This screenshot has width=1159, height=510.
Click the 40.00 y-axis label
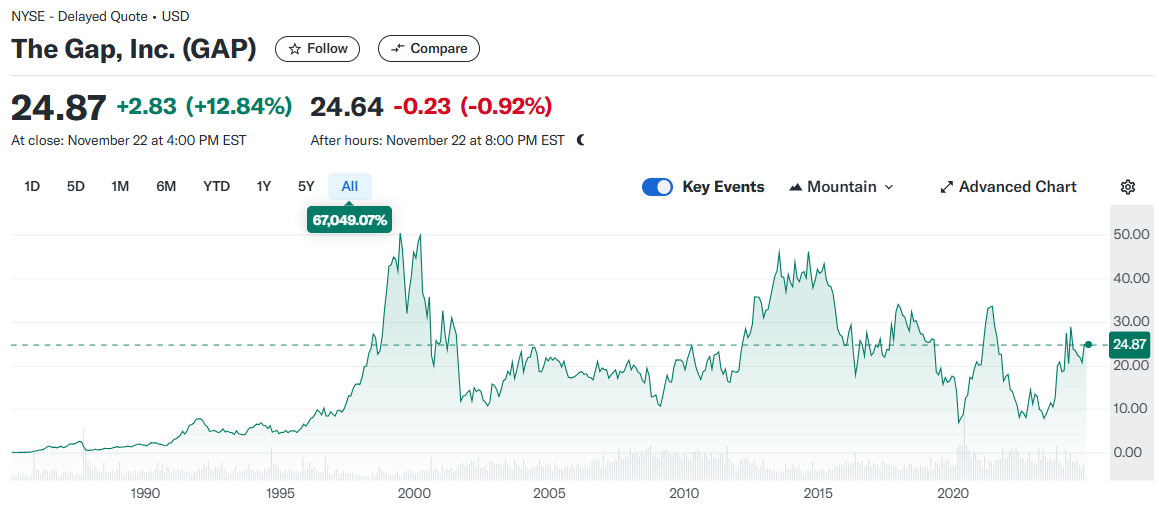[x=1132, y=279]
